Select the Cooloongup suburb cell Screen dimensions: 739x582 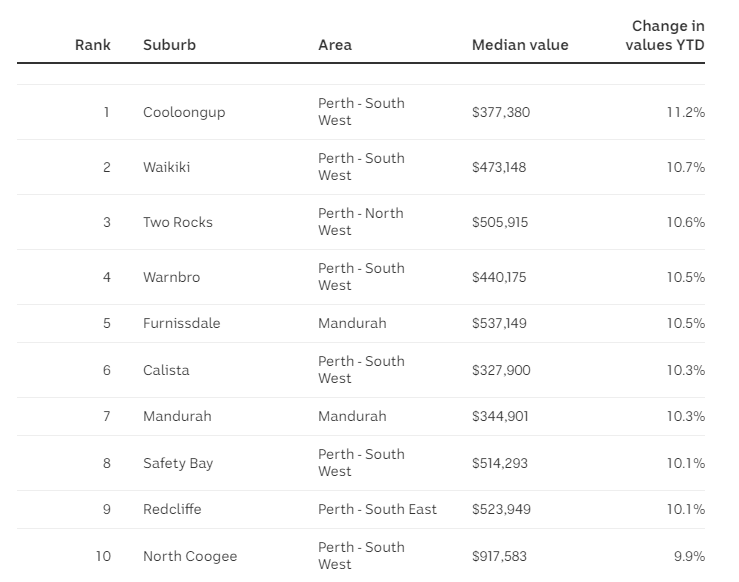coord(184,112)
